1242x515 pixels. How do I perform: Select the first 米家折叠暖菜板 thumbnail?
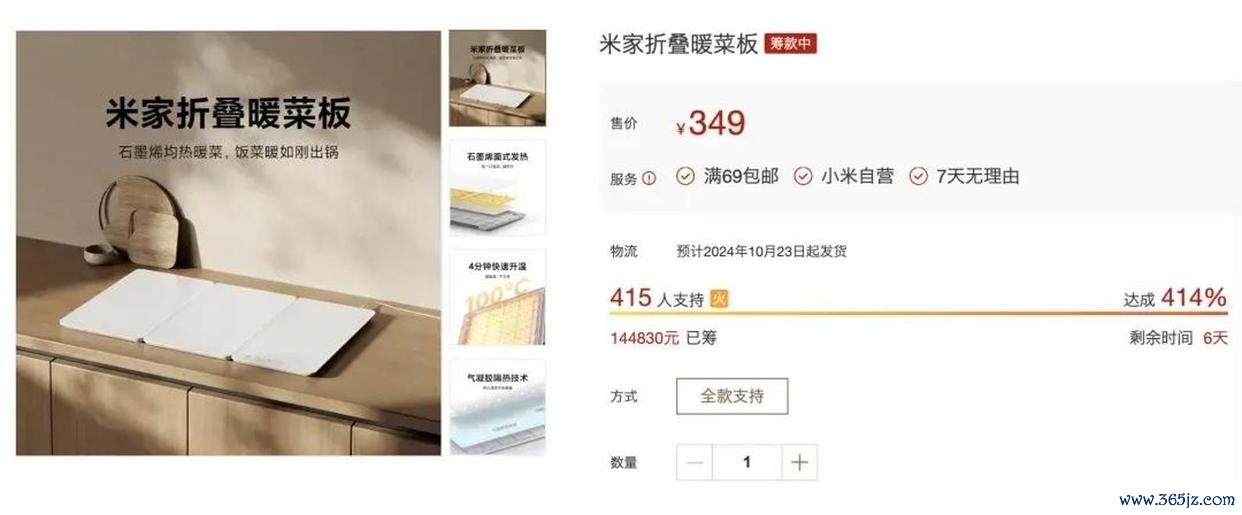click(x=497, y=79)
